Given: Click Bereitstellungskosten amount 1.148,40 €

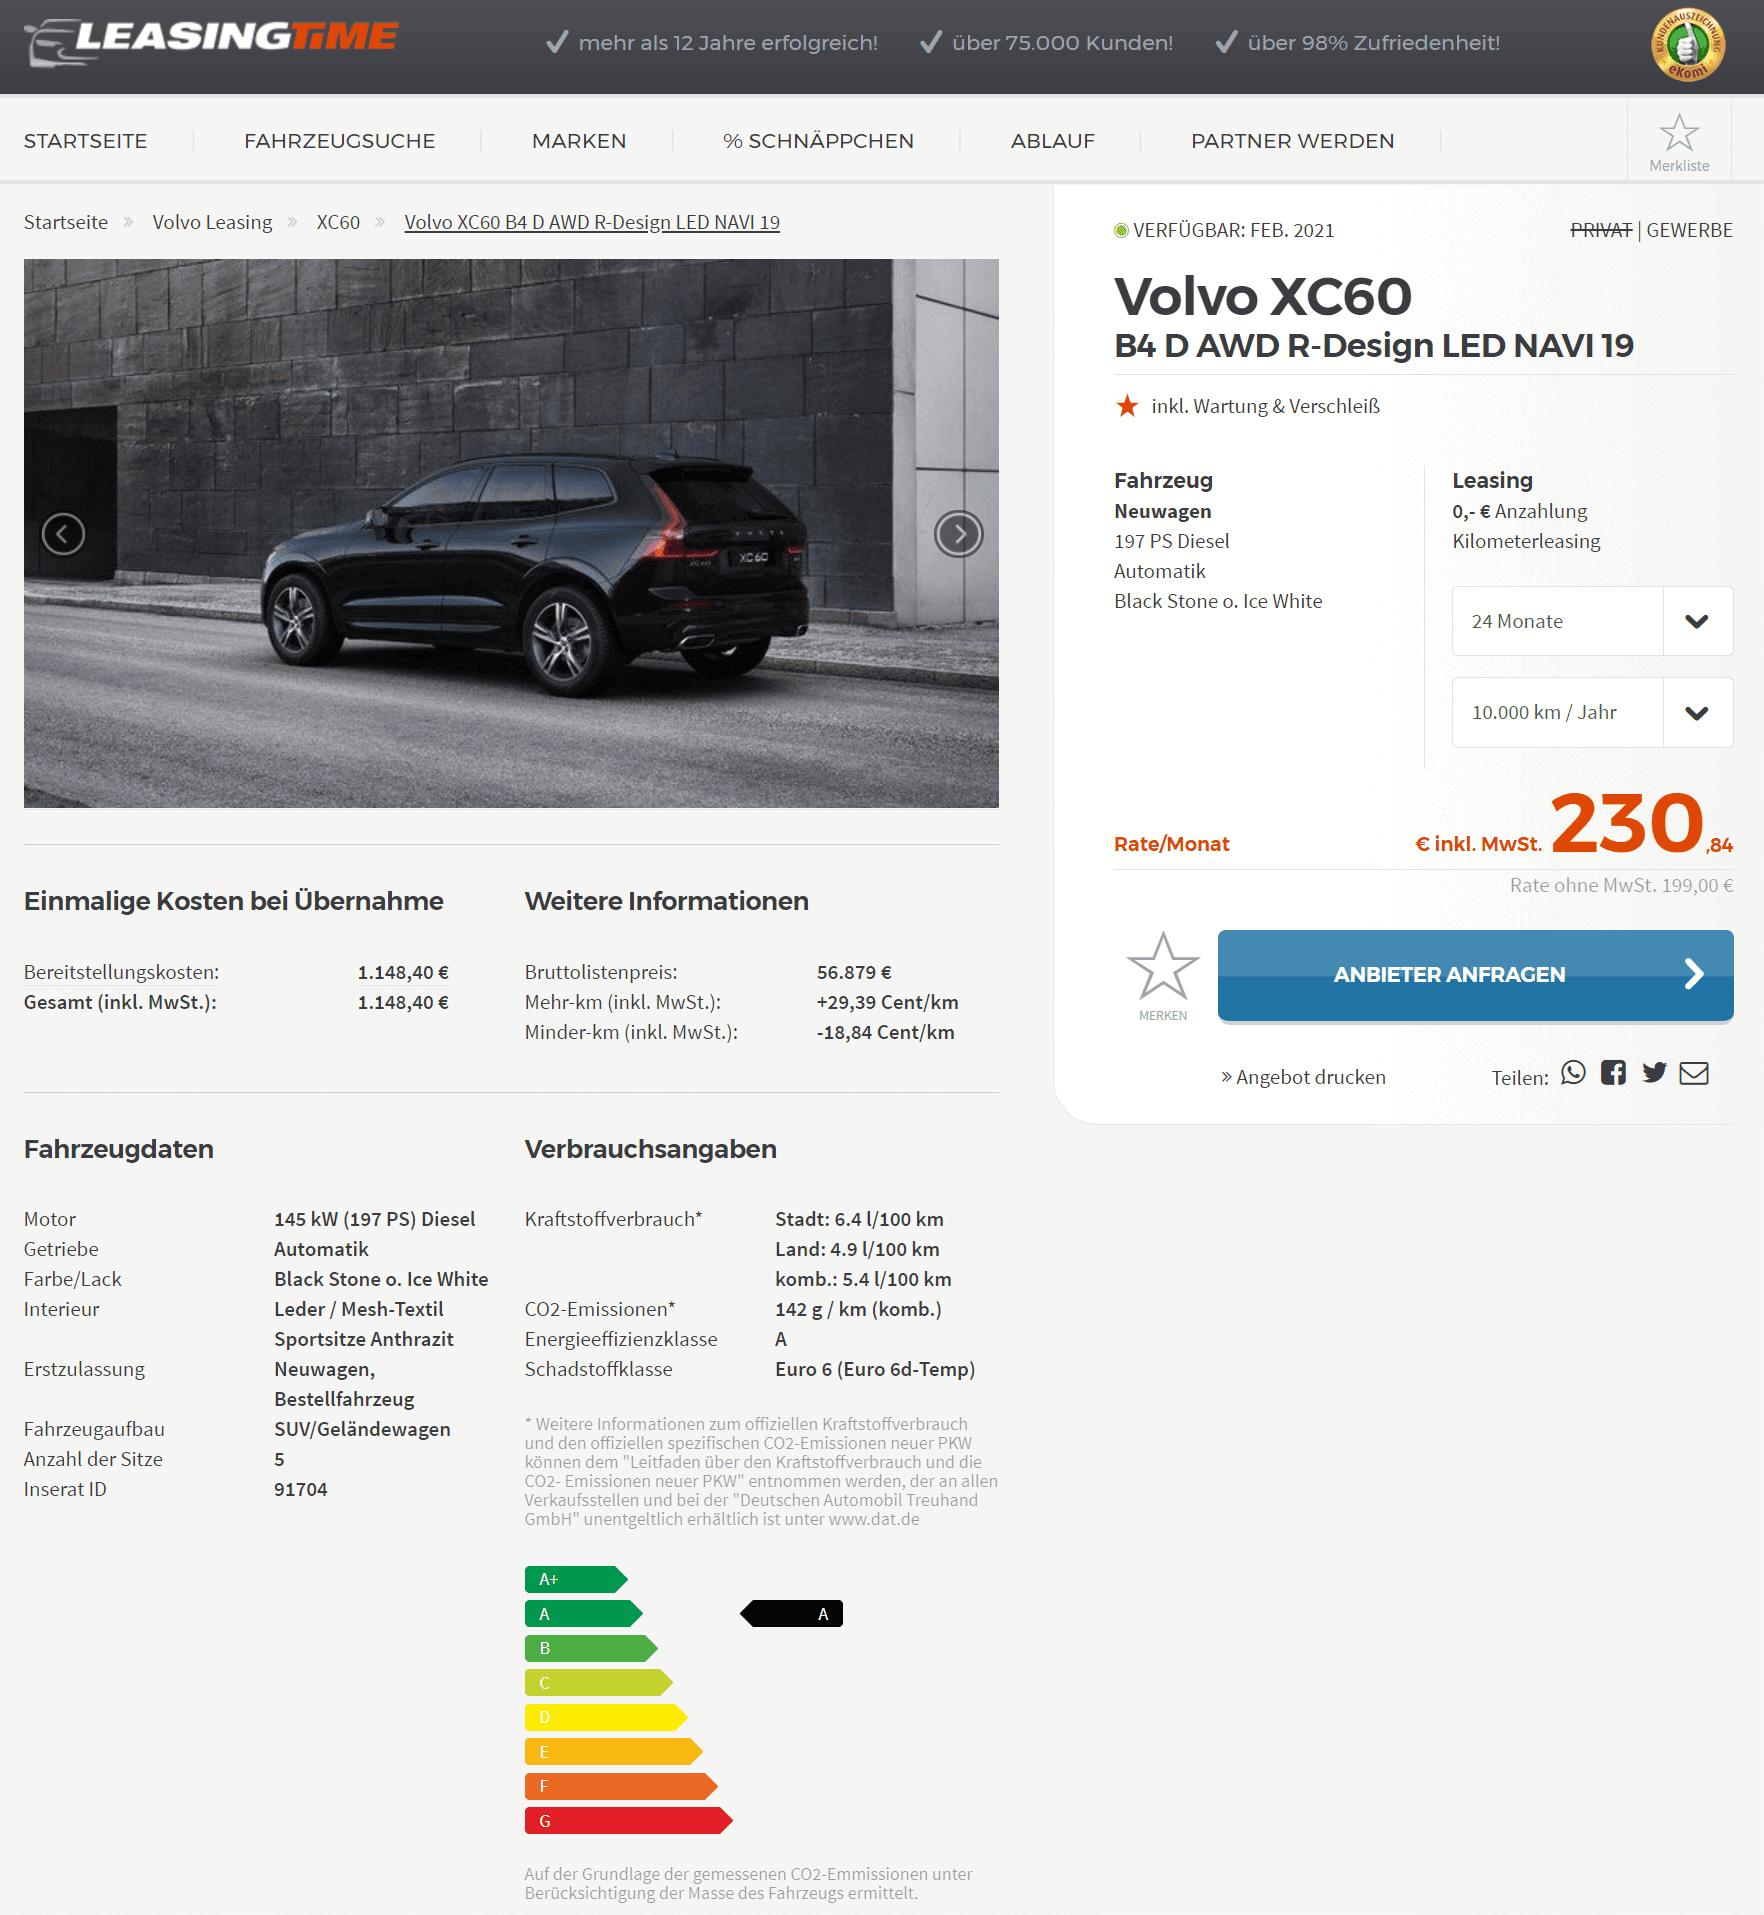Looking at the screenshot, I should click(x=403, y=972).
